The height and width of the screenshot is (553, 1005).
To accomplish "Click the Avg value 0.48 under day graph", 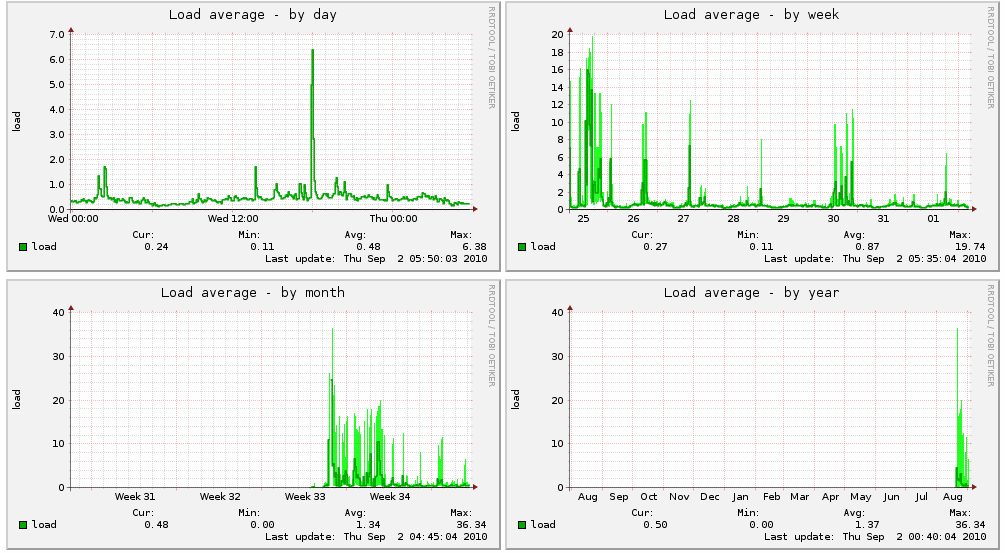I will (368, 247).
